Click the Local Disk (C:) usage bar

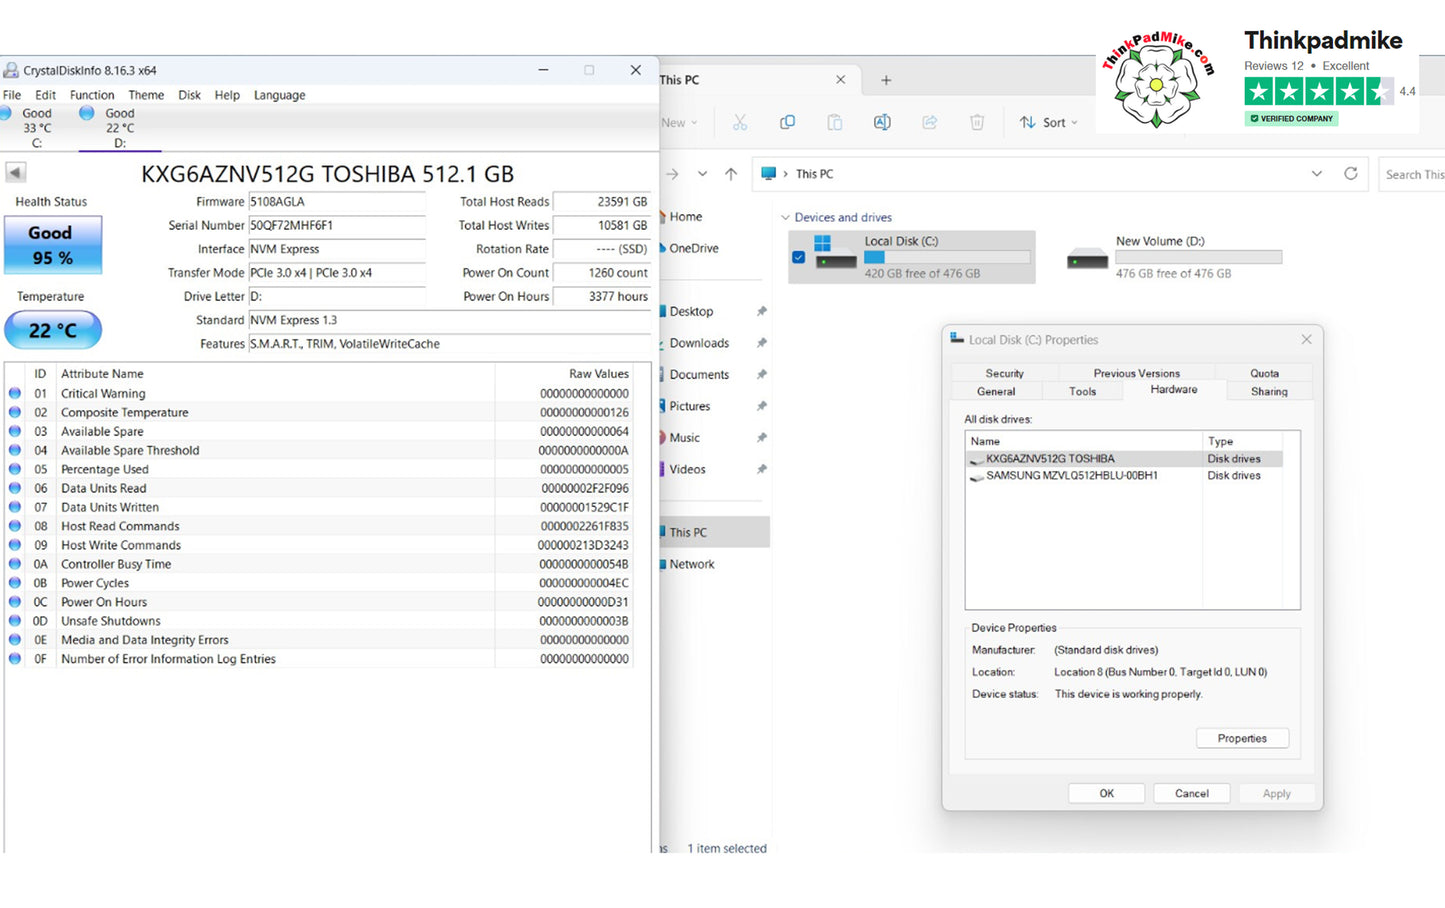pyautogui.click(x=947, y=257)
